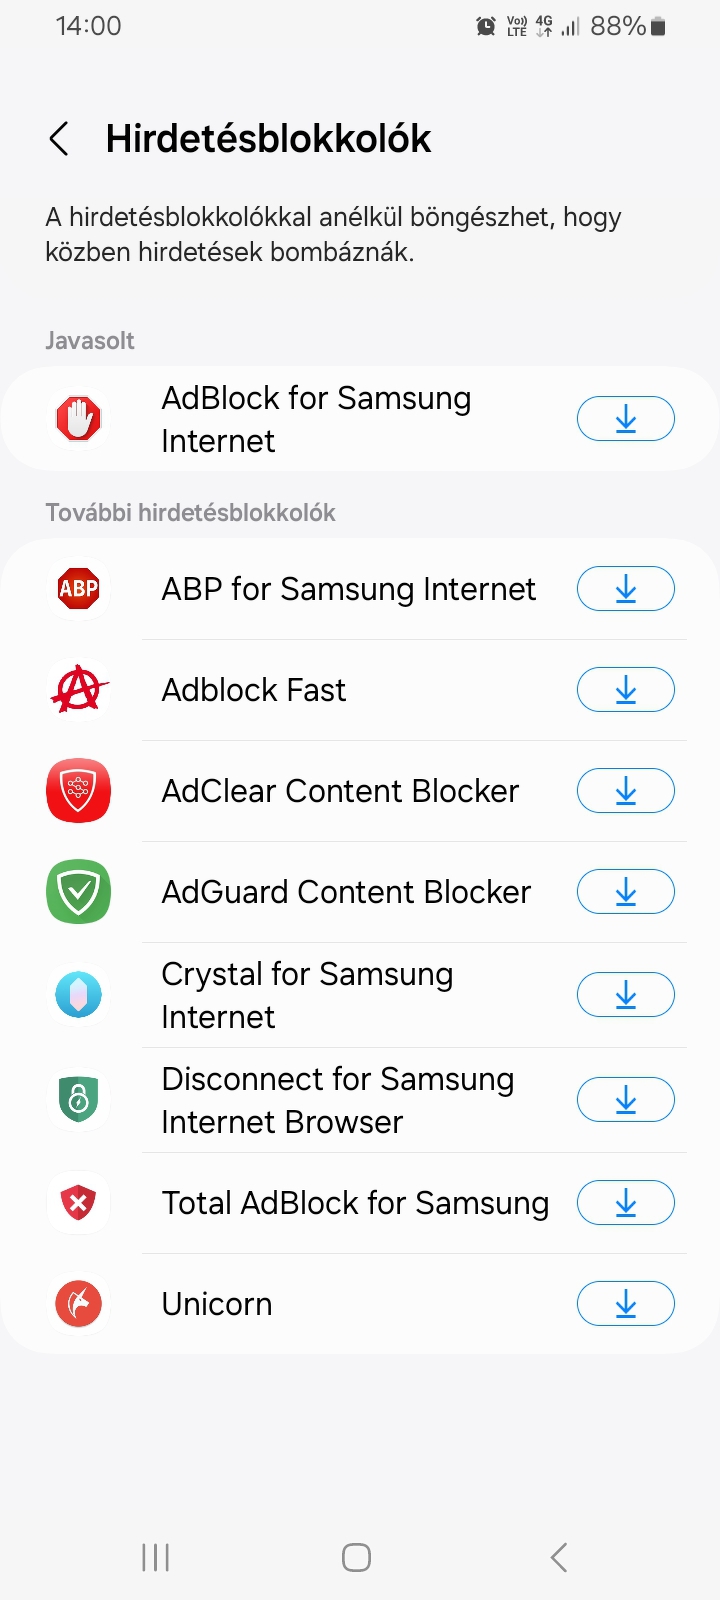720x1600 pixels.
Task: Download ABP for Samsung Internet
Action: click(625, 589)
